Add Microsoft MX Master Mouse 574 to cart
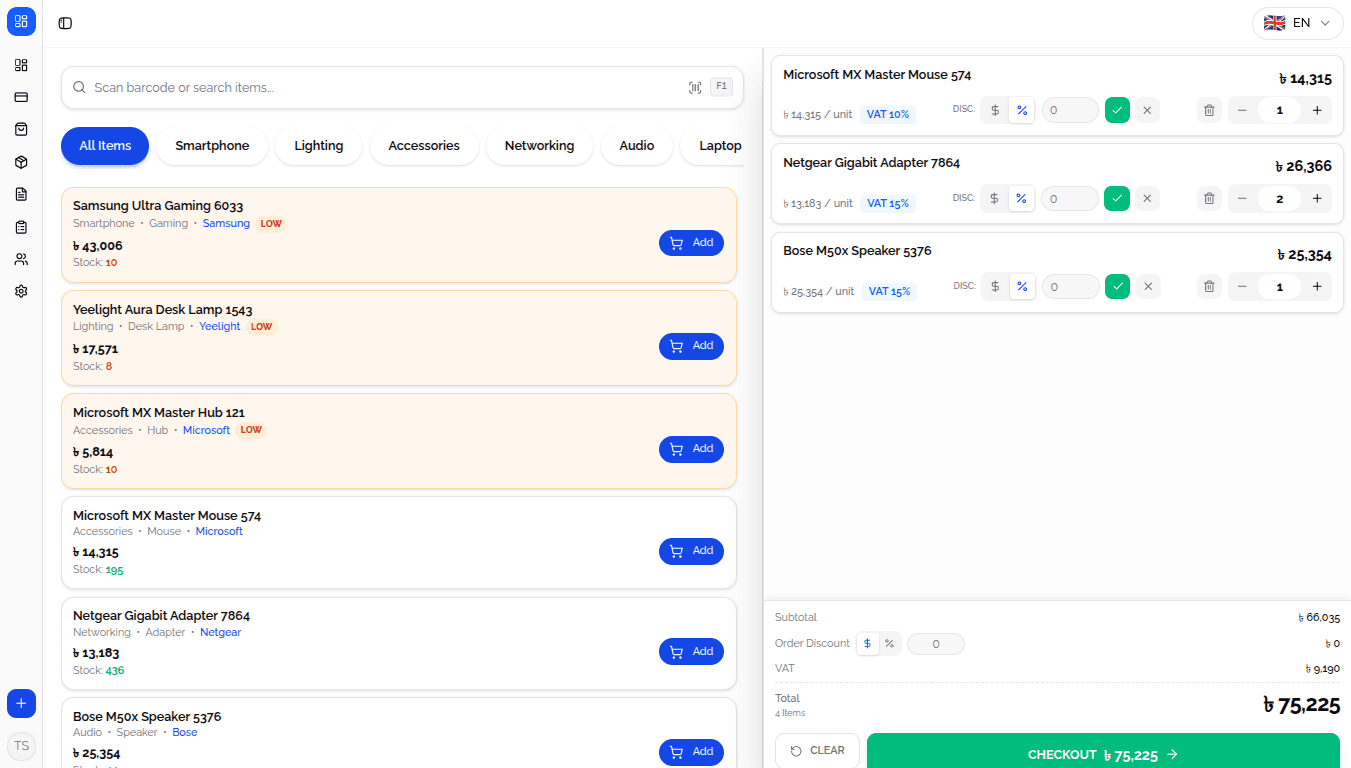 click(x=691, y=551)
